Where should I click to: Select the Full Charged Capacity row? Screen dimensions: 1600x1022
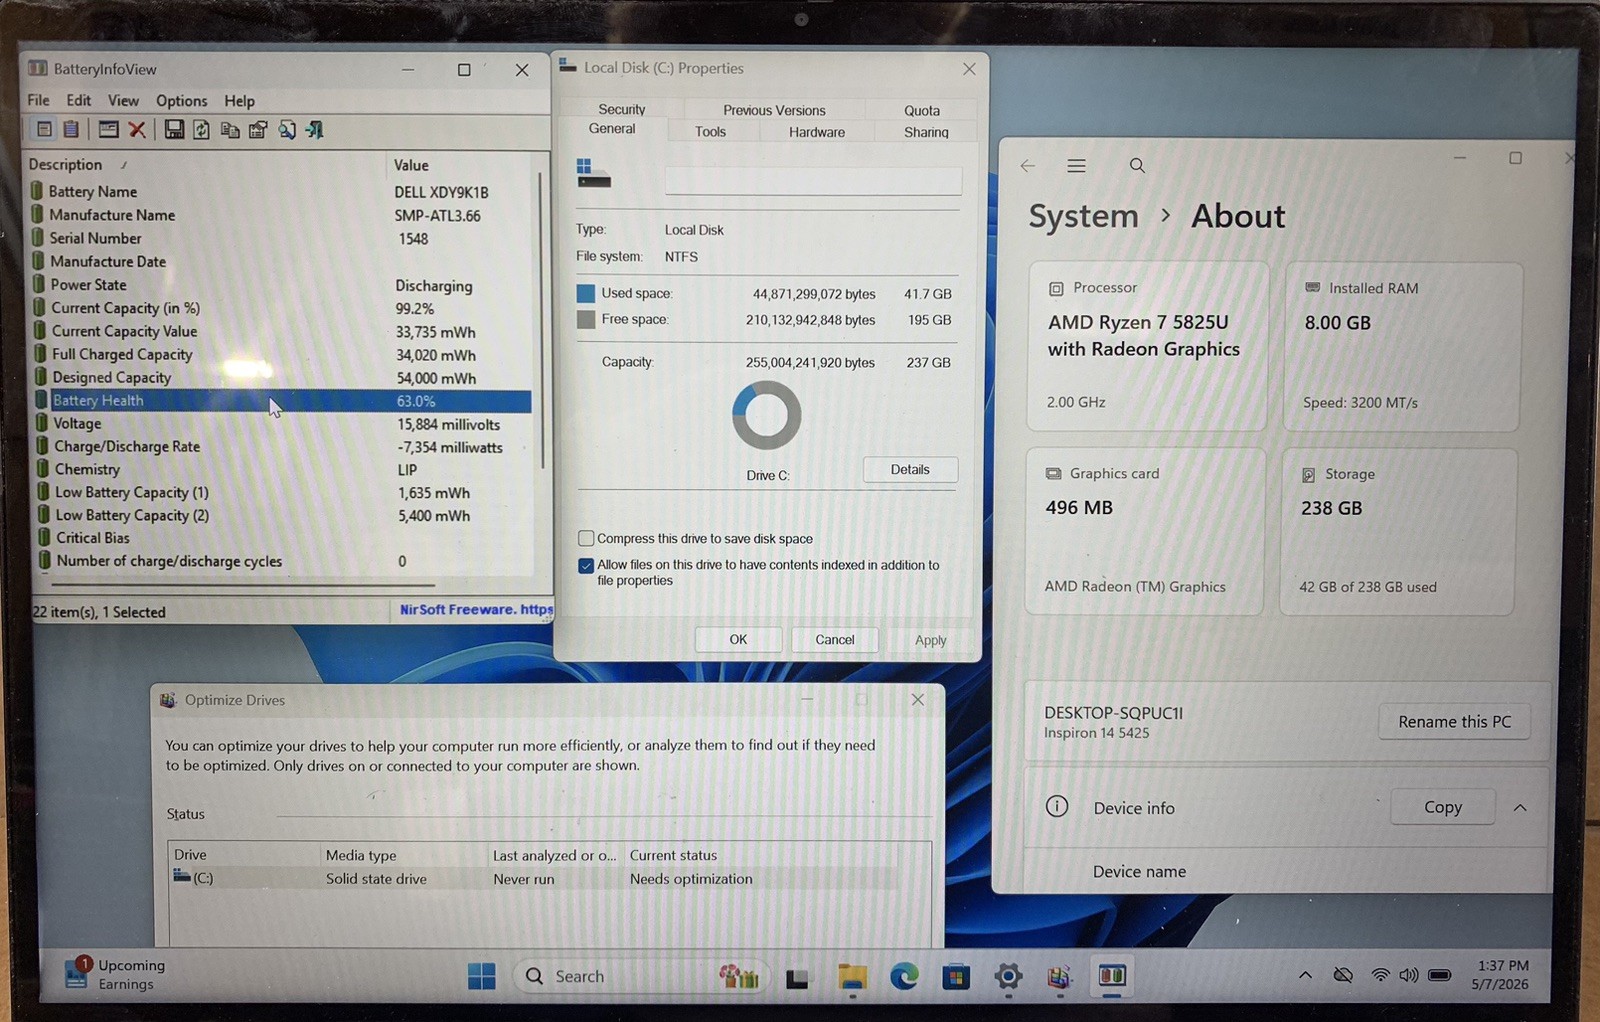click(x=282, y=354)
